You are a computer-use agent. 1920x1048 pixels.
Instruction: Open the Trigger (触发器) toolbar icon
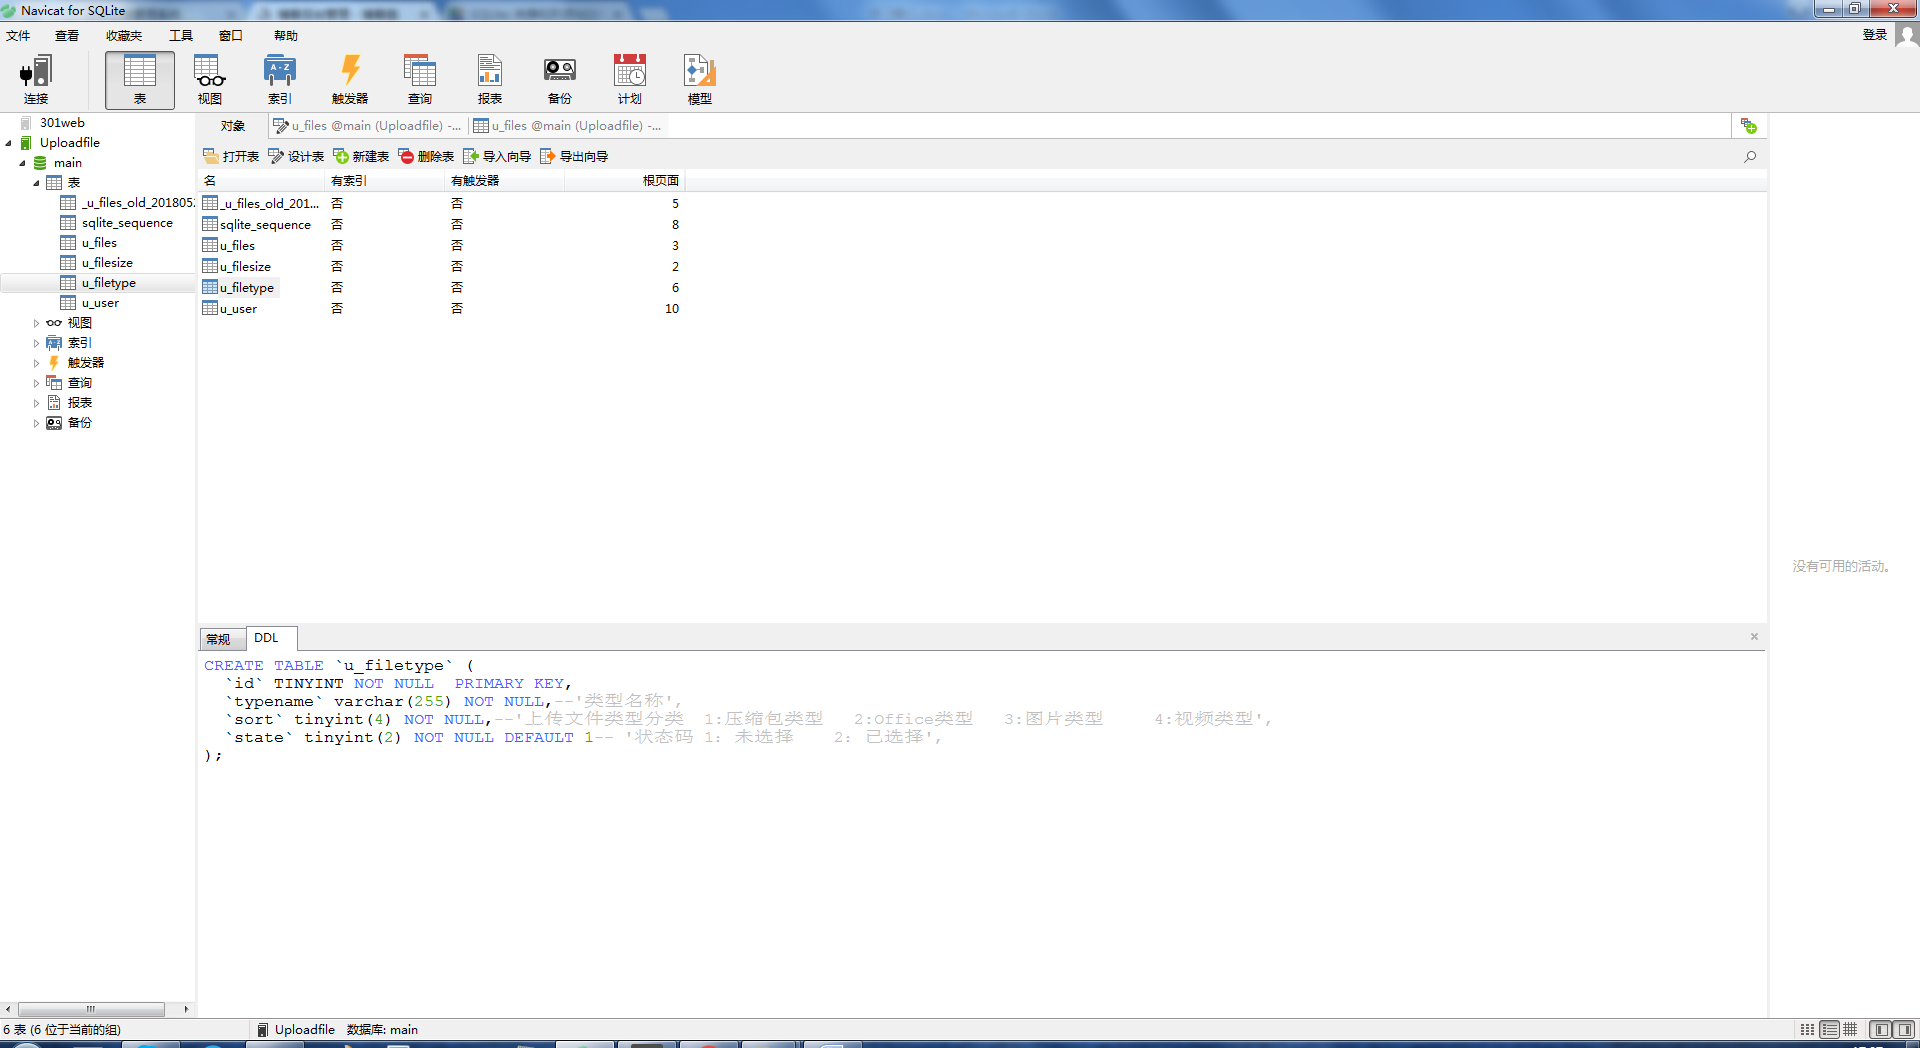point(350,80)
